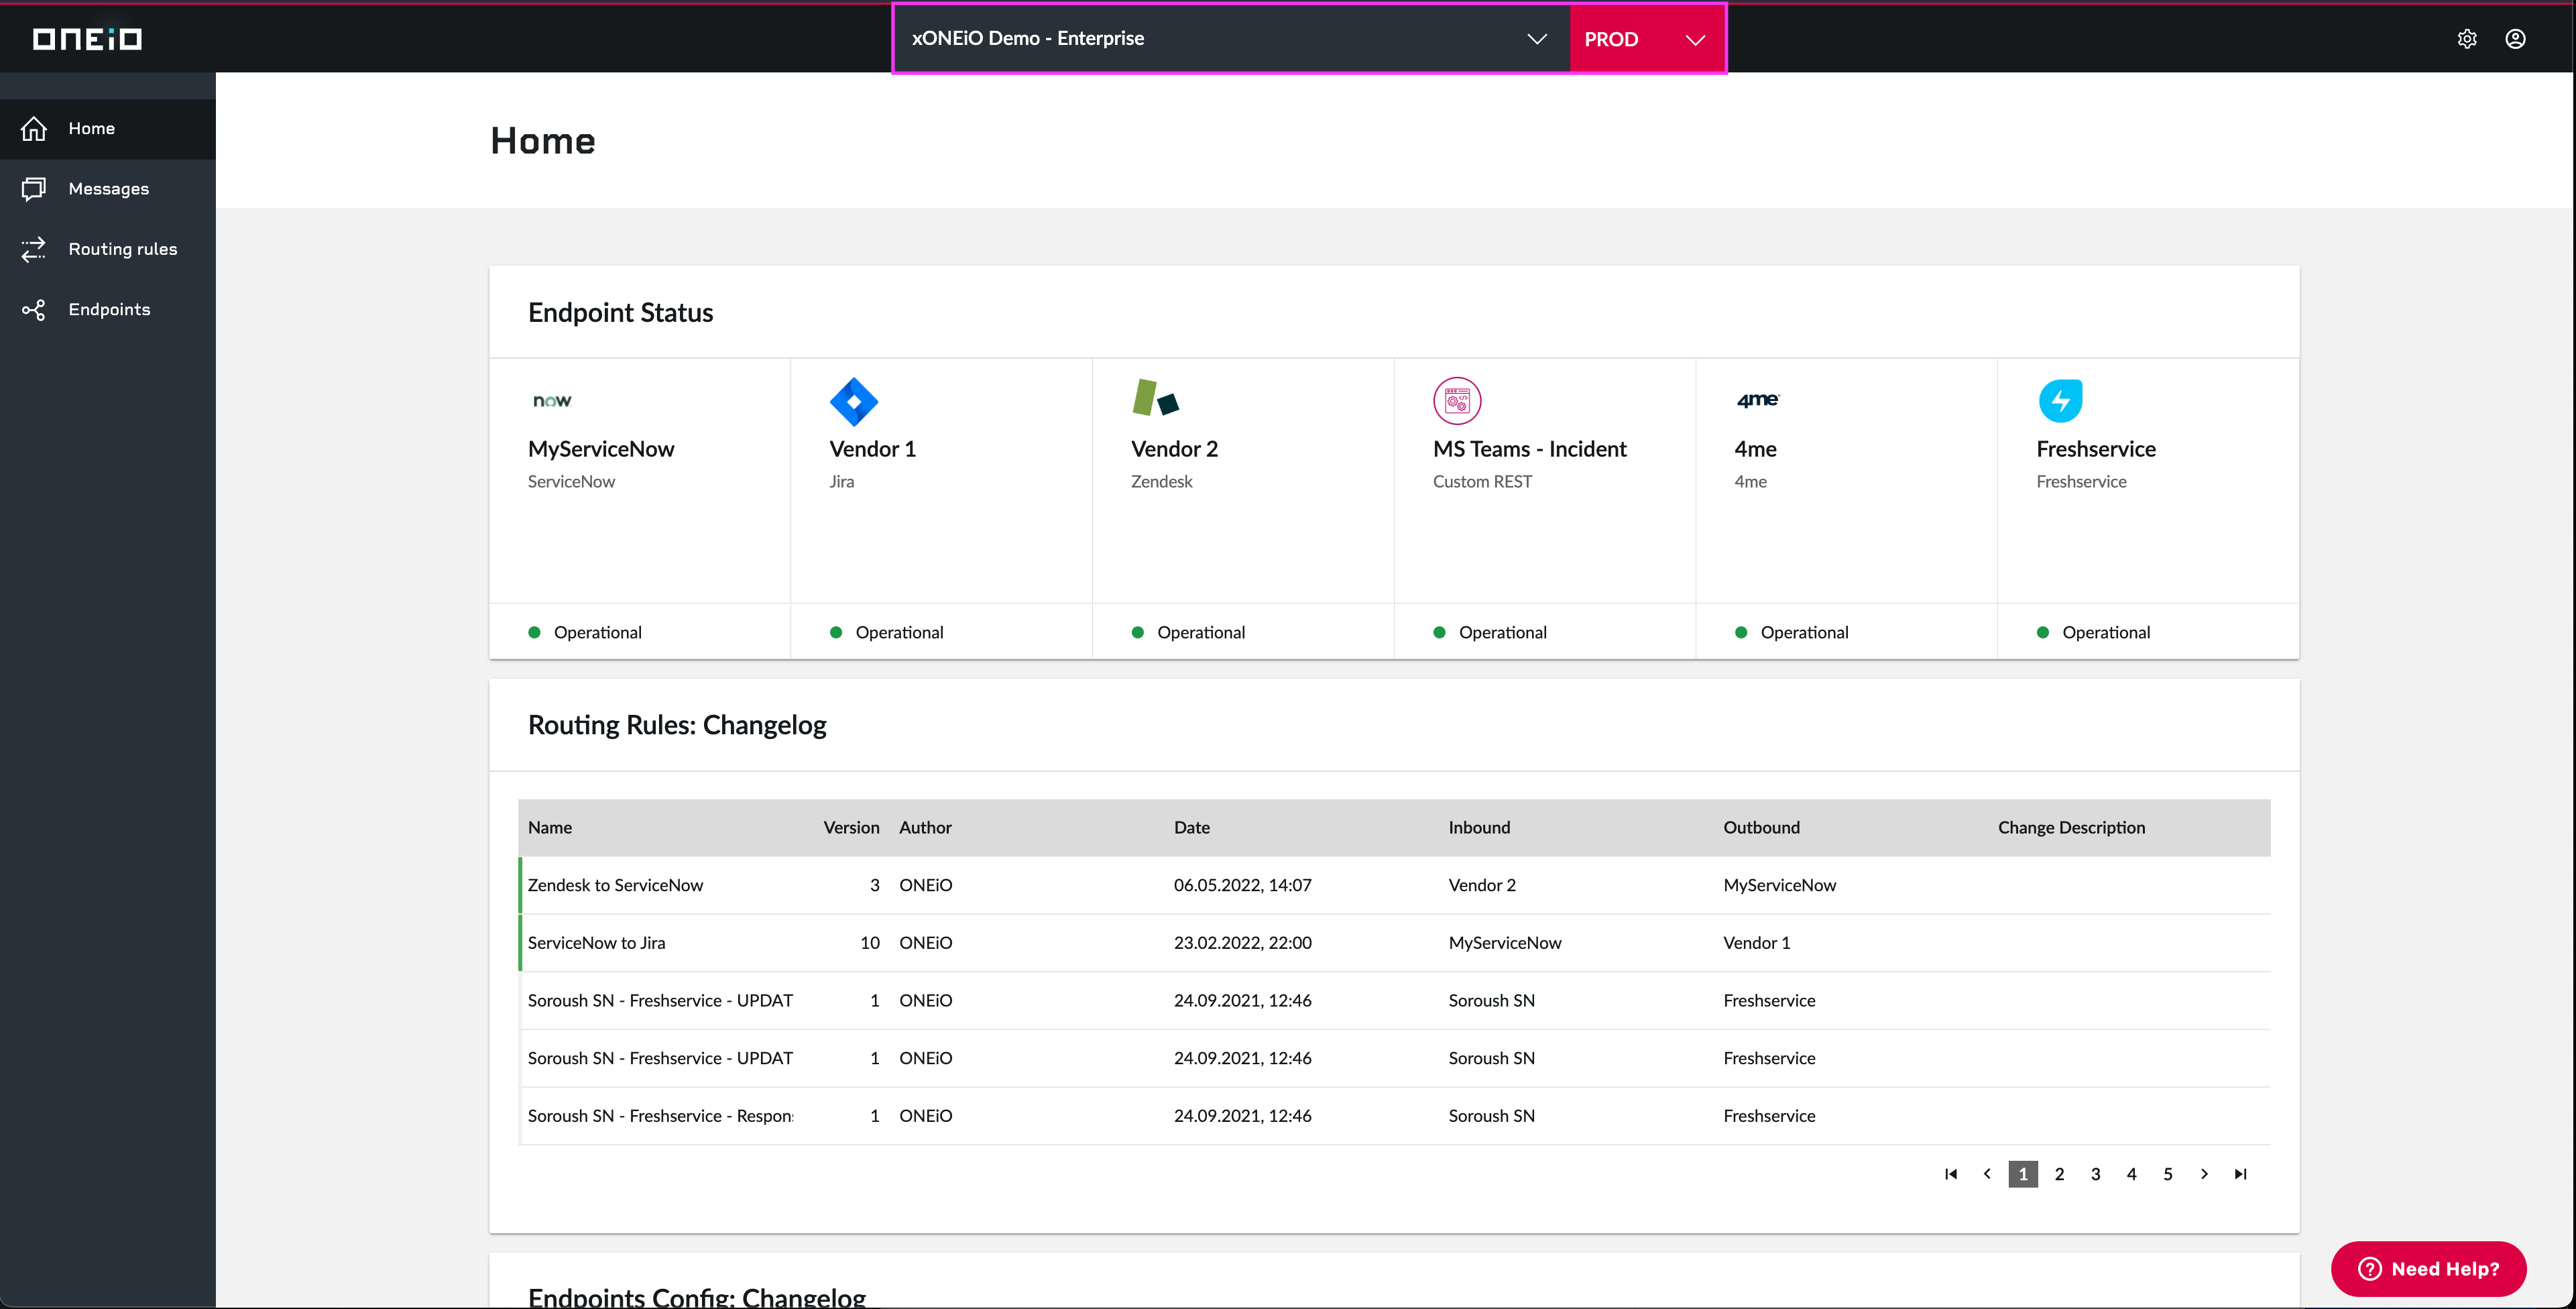2576x1309 pixels.
Task: Open the Home menu item
Action: tap(108, 129)
